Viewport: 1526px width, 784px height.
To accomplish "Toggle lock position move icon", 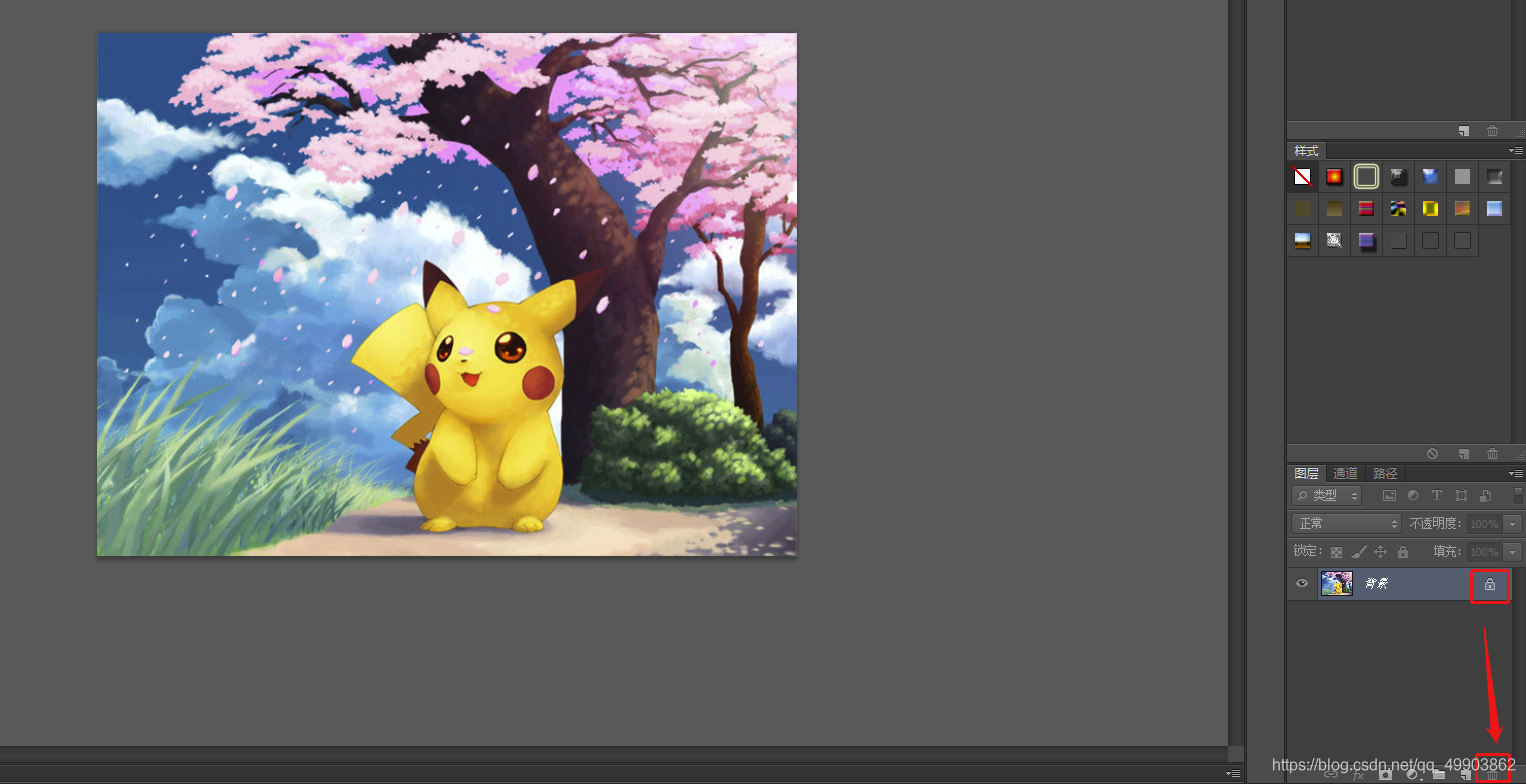I will pos(1380,551).
